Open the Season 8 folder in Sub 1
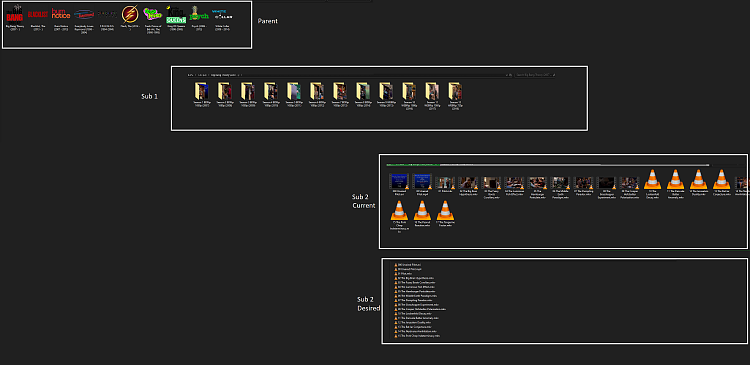This screenshot has width=750, height=365. coord(363,95)
